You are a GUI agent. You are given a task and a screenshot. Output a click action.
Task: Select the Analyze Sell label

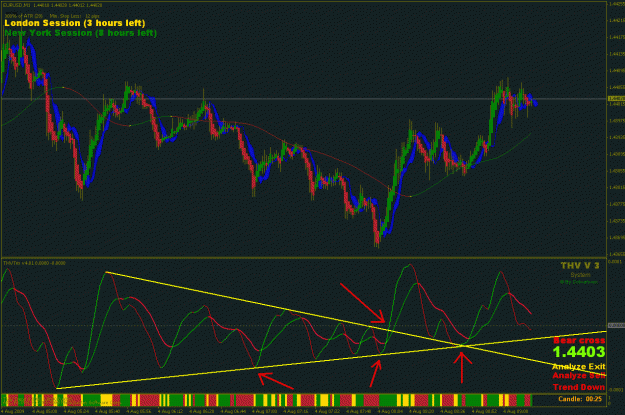click(x=579, y=376)
